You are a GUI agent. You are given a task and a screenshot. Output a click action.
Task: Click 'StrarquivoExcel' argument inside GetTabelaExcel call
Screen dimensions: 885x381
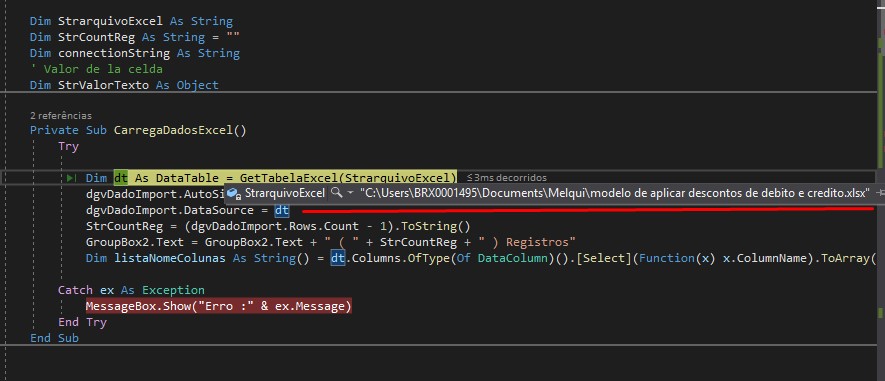397,178
